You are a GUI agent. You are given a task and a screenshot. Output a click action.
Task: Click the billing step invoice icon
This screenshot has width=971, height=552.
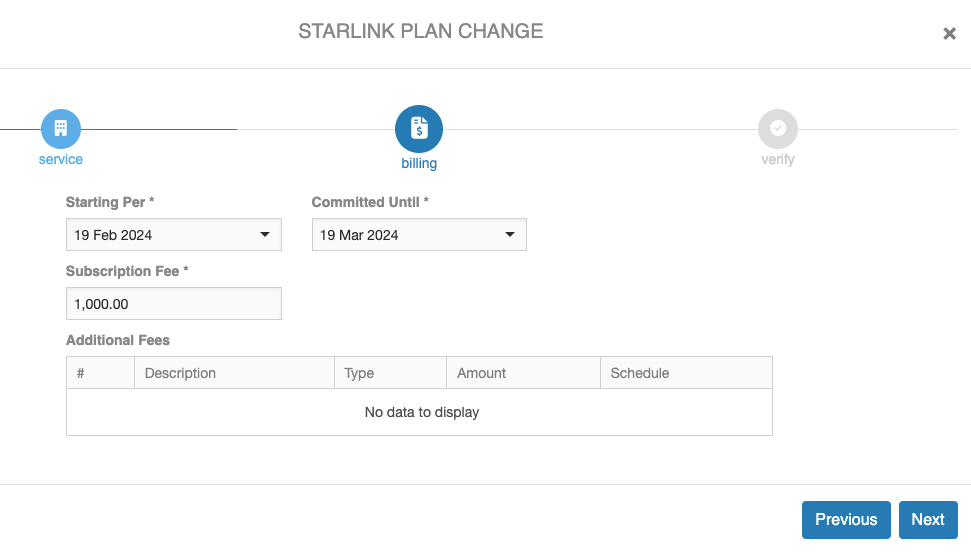419,129
